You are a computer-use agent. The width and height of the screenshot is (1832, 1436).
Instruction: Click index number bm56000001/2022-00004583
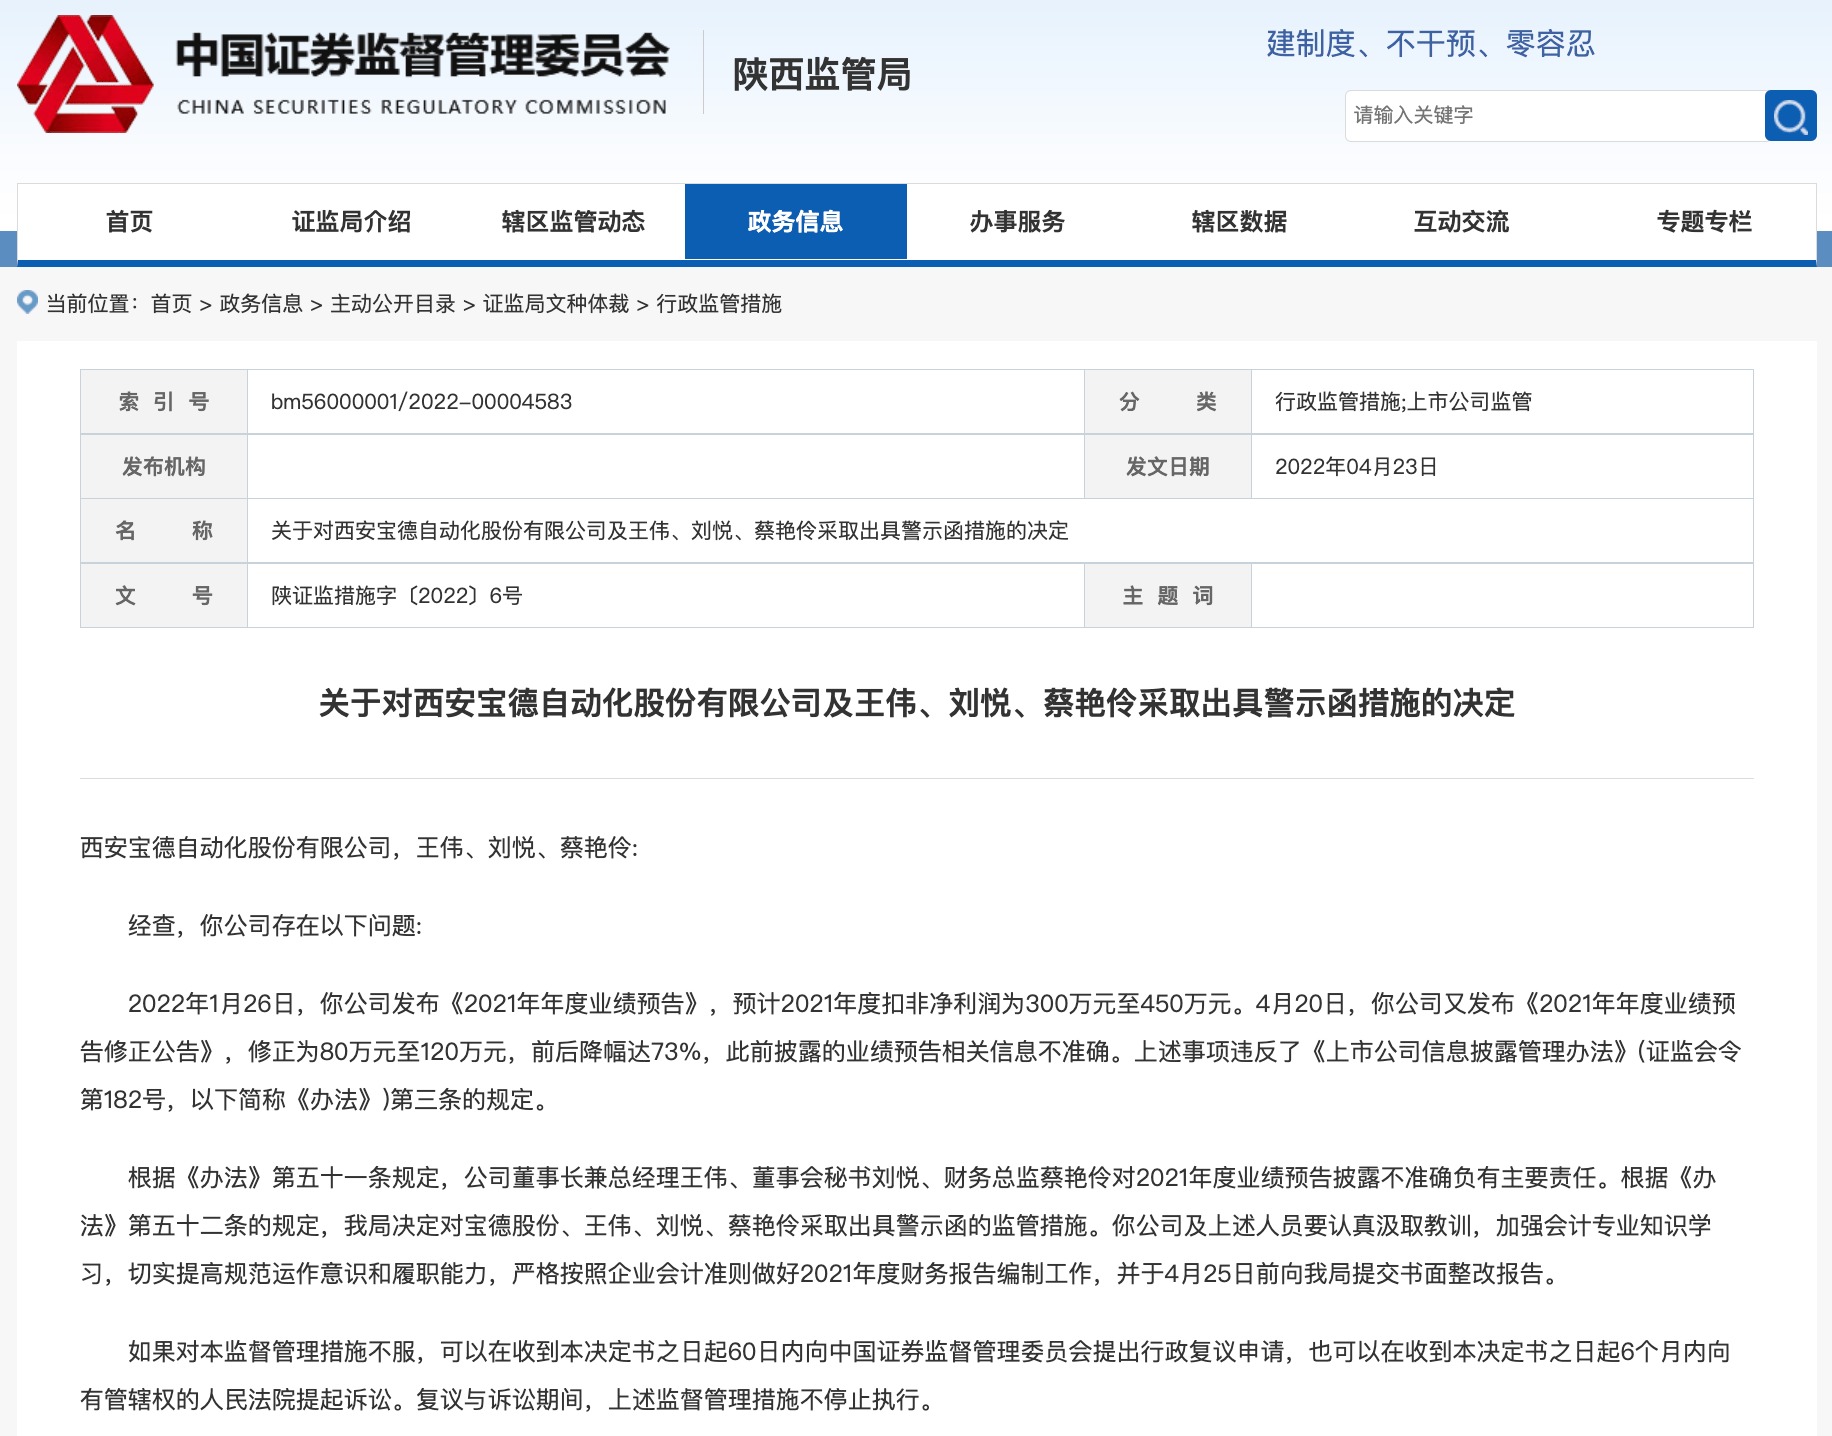coord(421,402)
